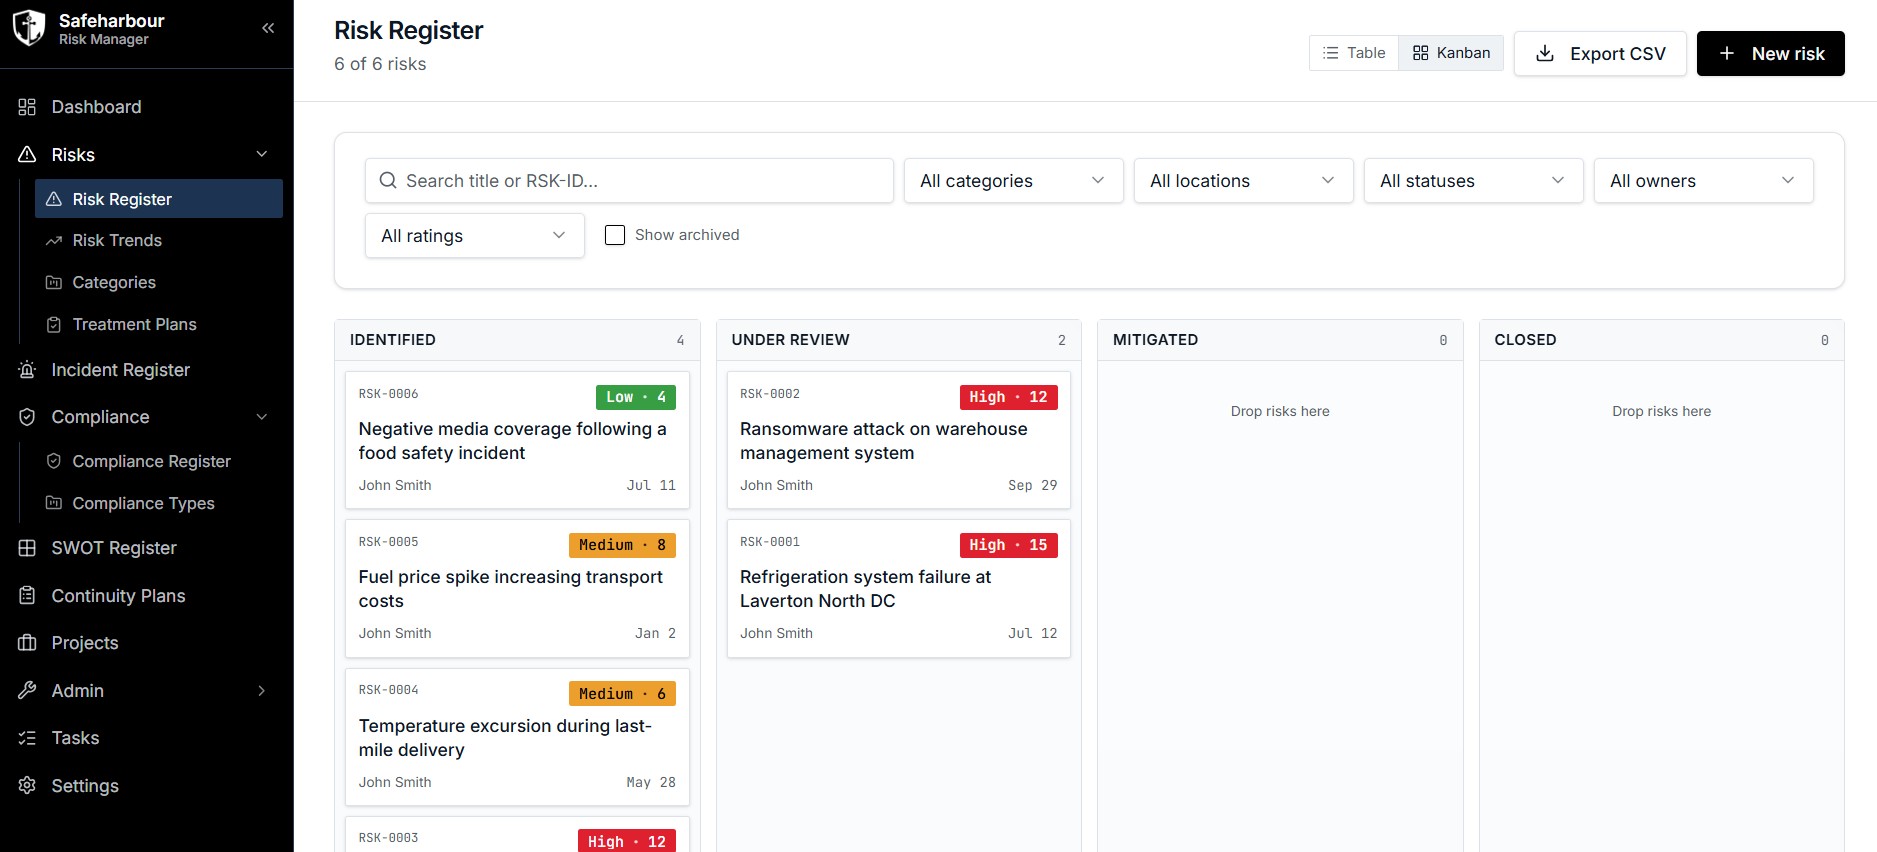Image resolution: width=1877 pixels, height=852 pixels.
Task: Open the All ratings dropdown
Action: click(474, 236)
